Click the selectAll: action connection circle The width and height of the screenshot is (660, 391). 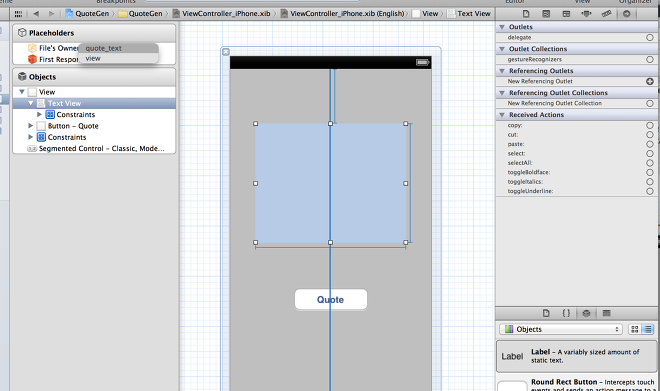tap(650, 163)
